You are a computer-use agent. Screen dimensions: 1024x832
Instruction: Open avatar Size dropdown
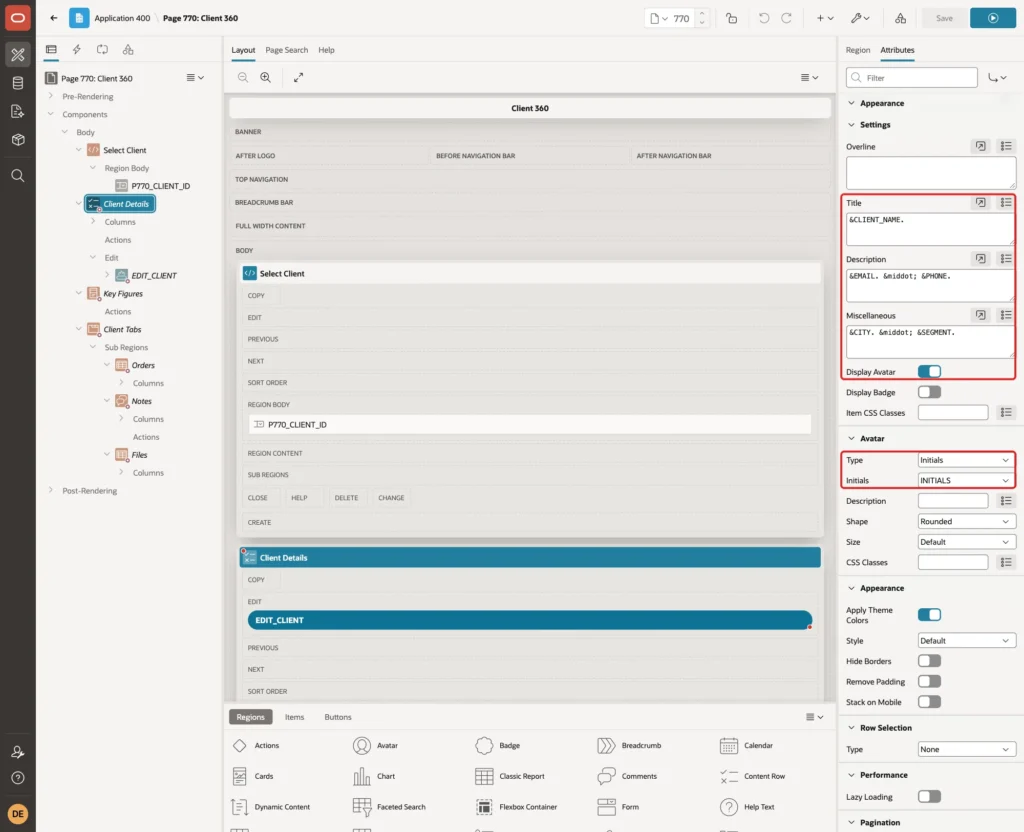click(x=966, y=541)
